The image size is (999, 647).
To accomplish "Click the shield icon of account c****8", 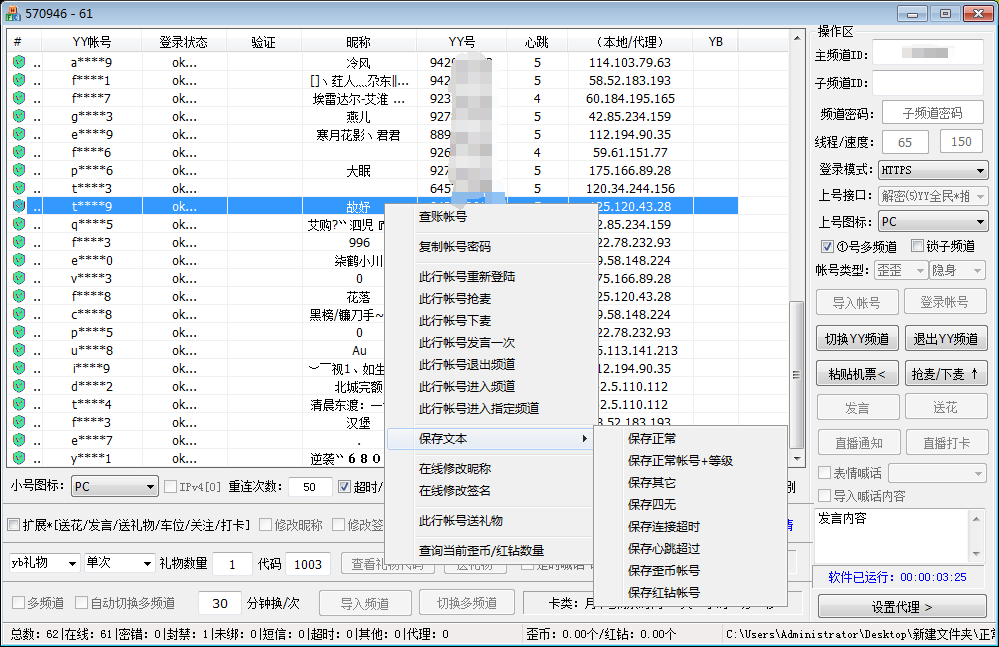I will coord(18,314).
